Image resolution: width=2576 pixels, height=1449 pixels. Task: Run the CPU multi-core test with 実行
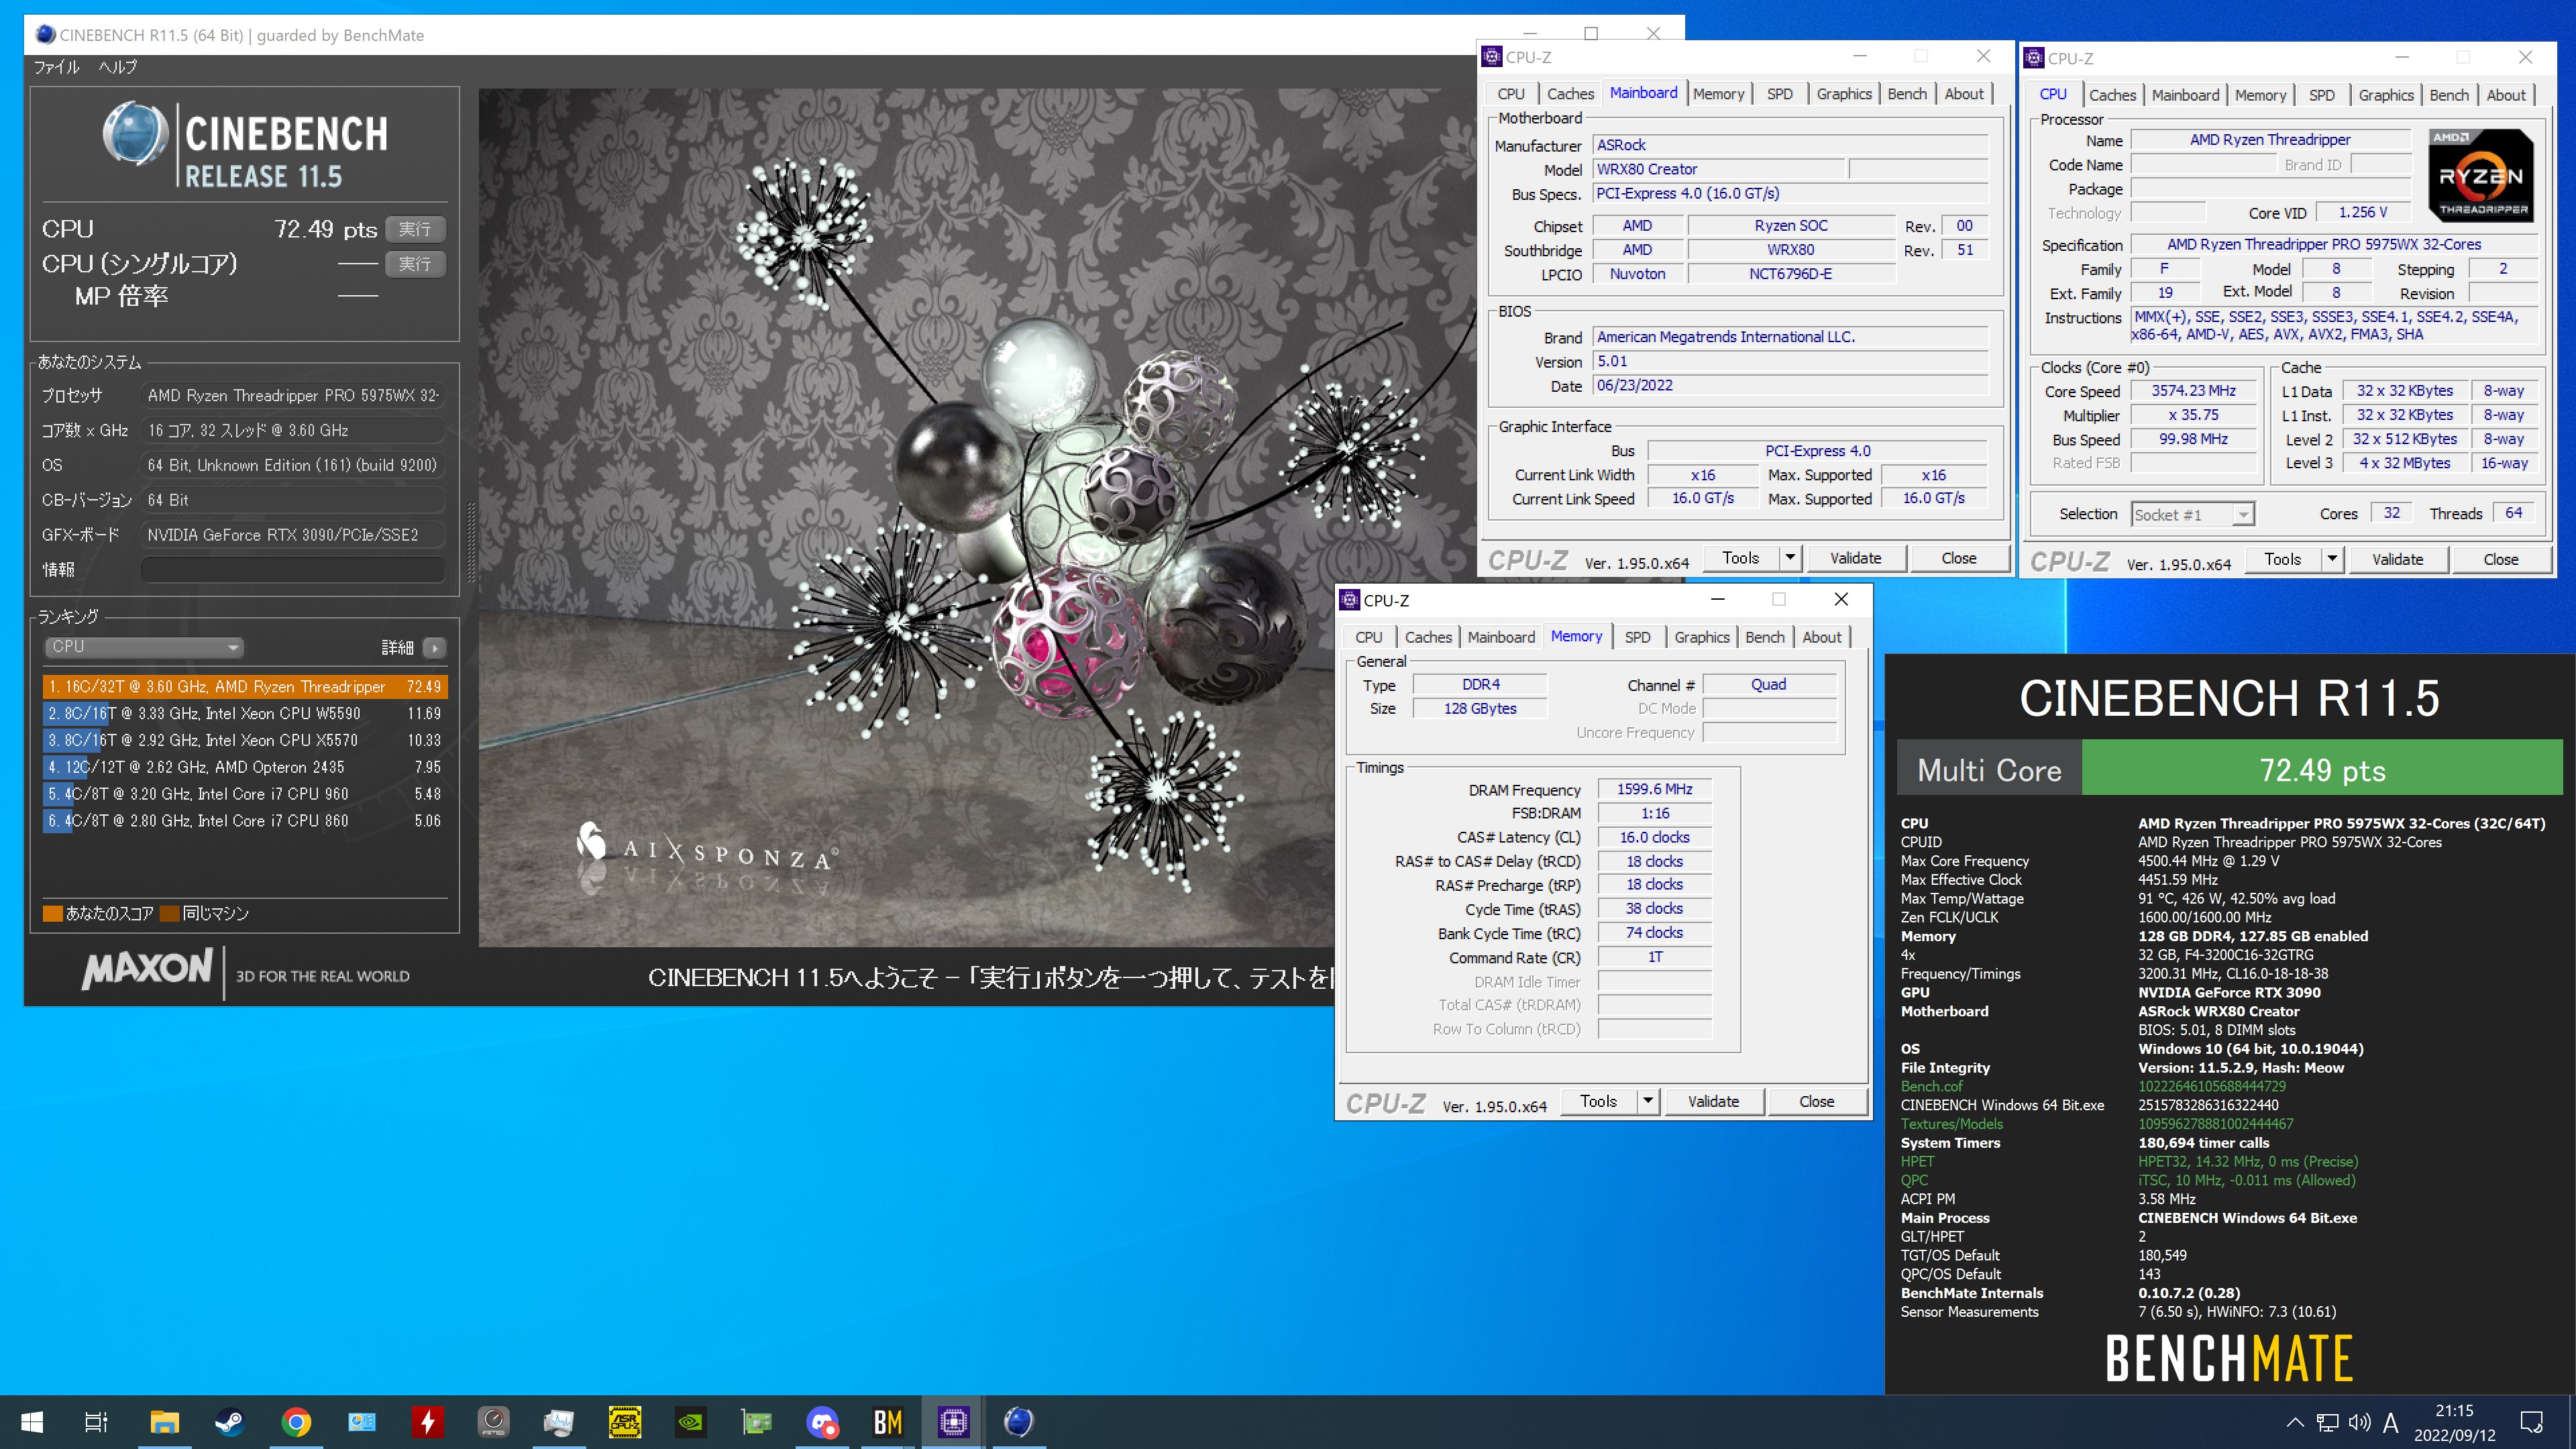(x=415, y=229)
